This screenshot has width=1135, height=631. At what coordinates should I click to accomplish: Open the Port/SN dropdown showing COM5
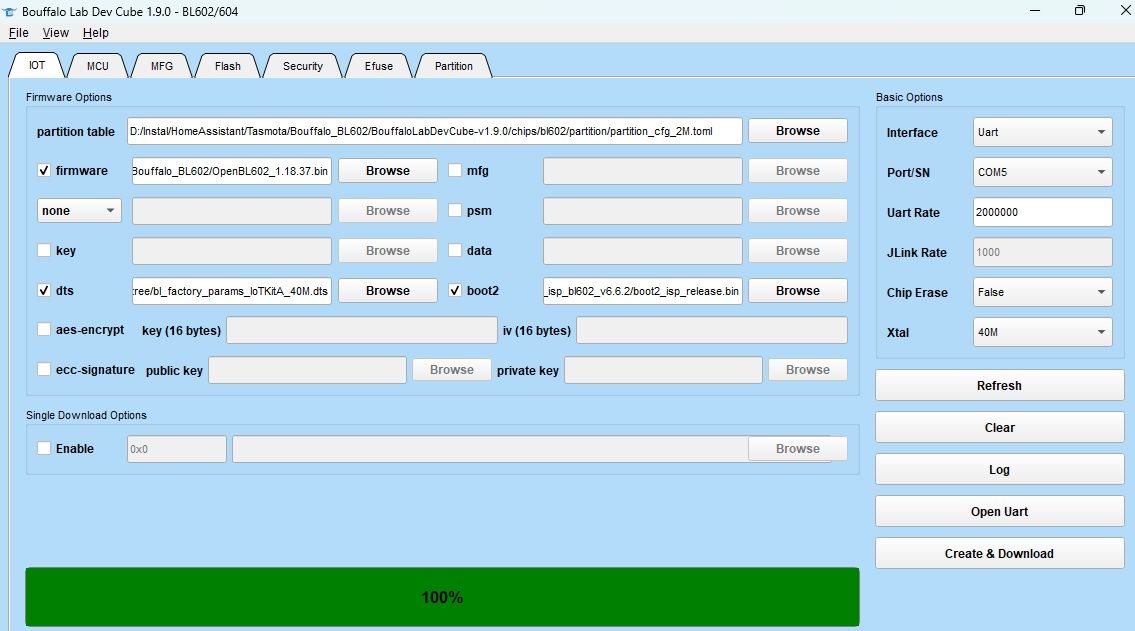(1042, 172)
